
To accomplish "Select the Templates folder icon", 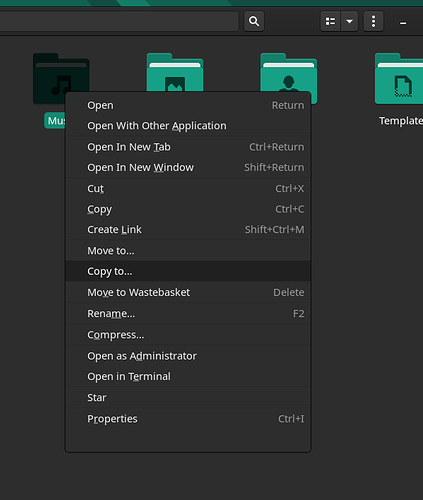I will 399,78.
